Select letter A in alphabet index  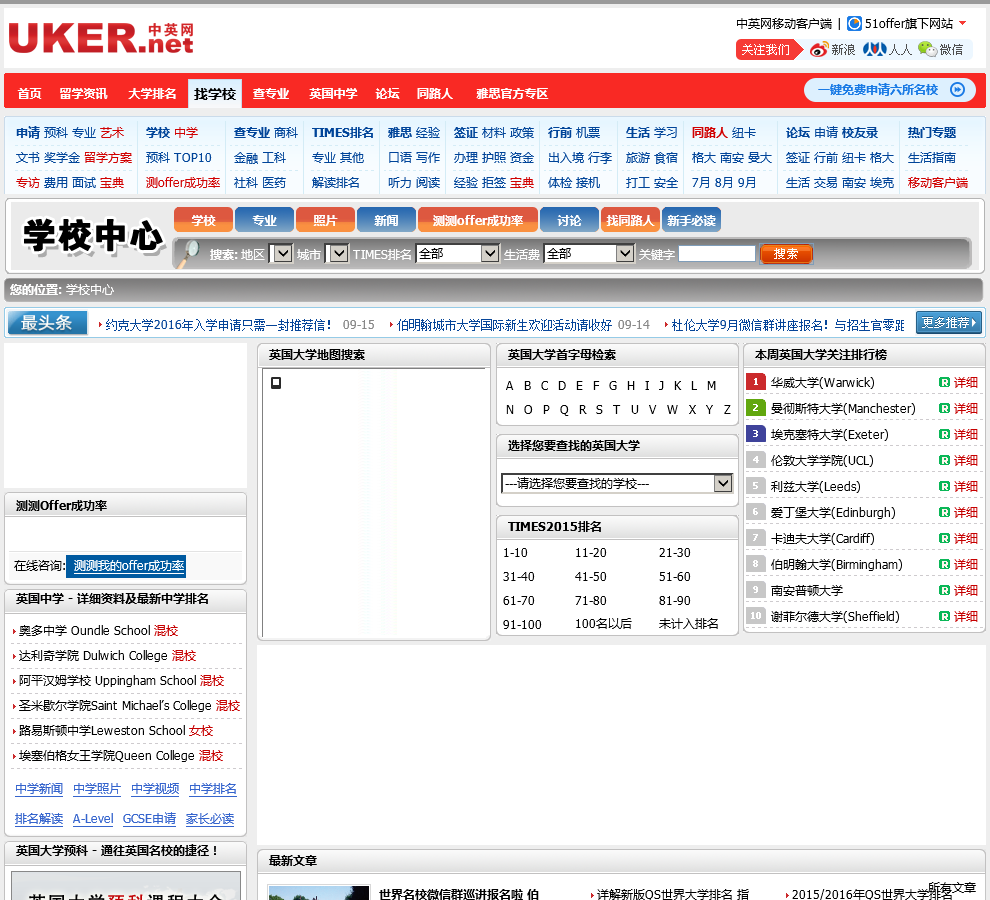[510, 385]
